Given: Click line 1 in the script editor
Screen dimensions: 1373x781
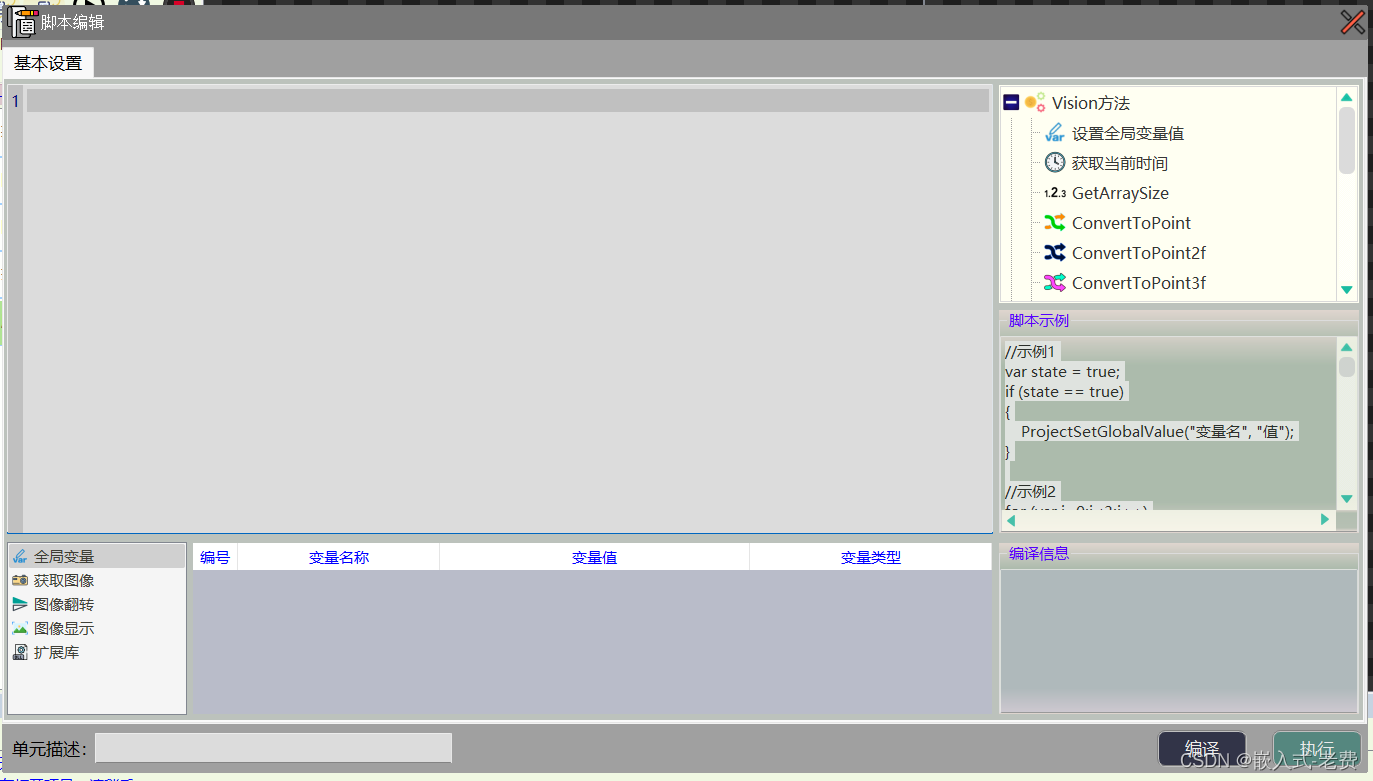Looking at the screenshot, I should [x=507, y=100].
